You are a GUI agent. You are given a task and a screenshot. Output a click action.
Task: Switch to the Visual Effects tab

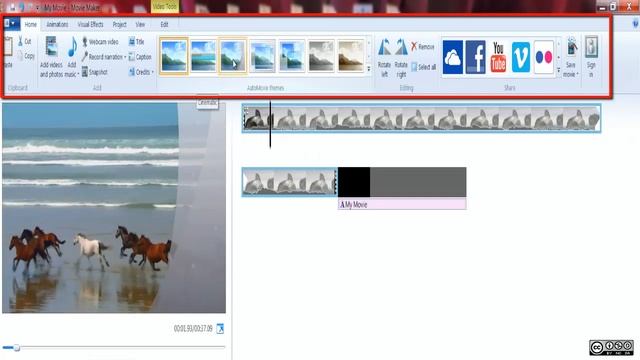tap(90, 24)
